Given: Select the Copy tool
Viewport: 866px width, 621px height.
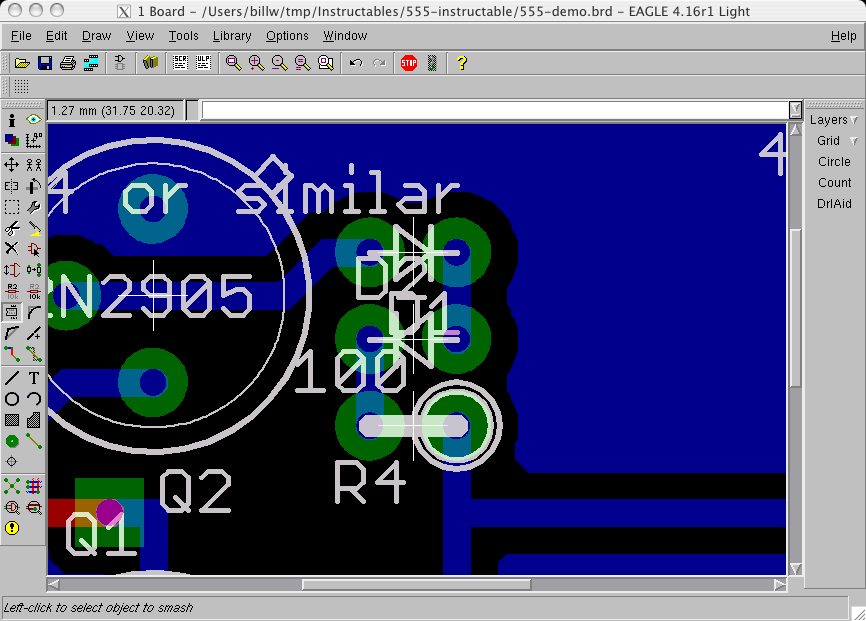Looking at the screenshot, I should coord(34,165).
